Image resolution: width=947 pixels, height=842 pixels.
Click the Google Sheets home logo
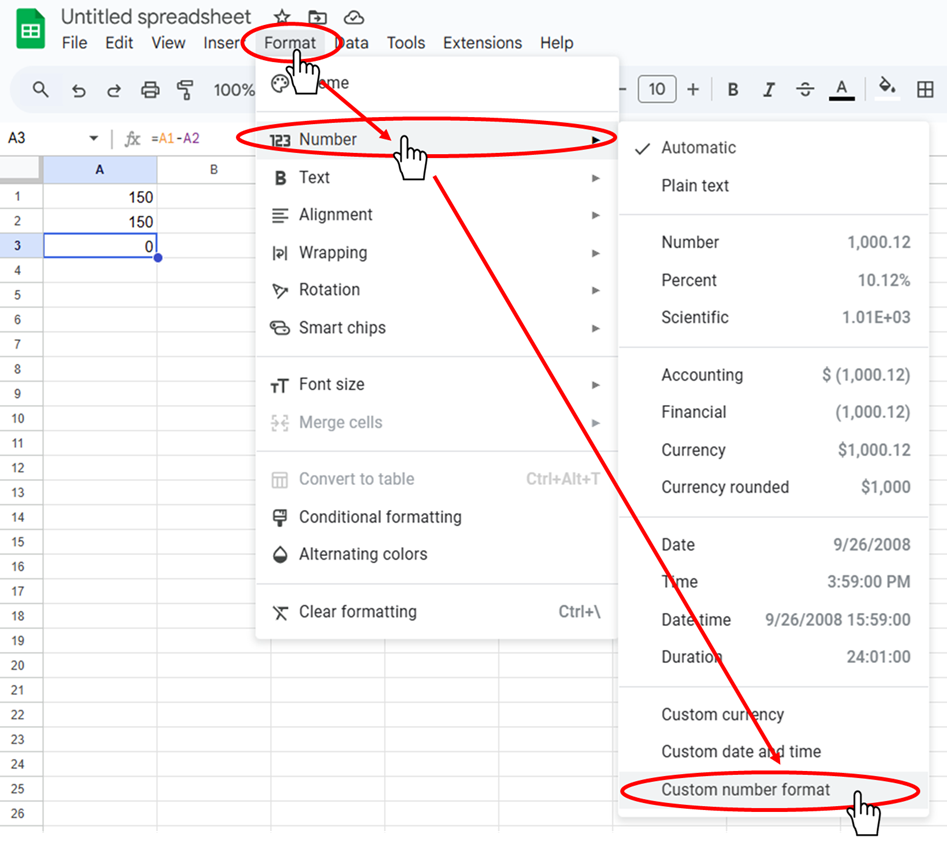pyautogui.click(x=30, y=30)
